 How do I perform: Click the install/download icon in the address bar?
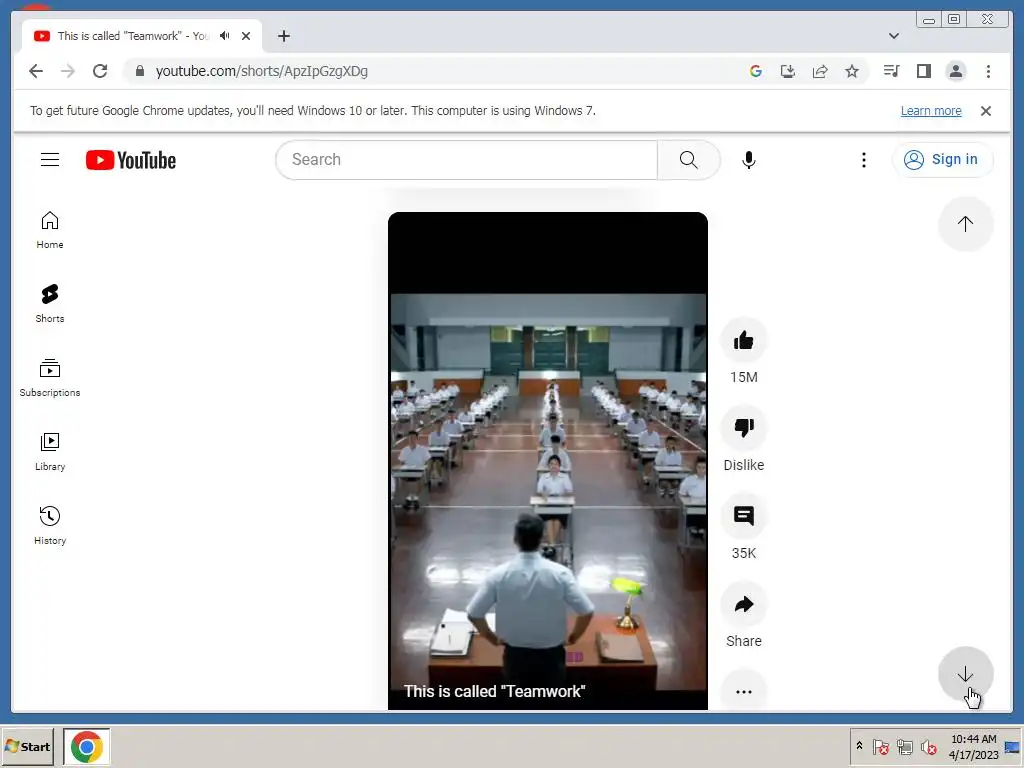click(788, 71)
